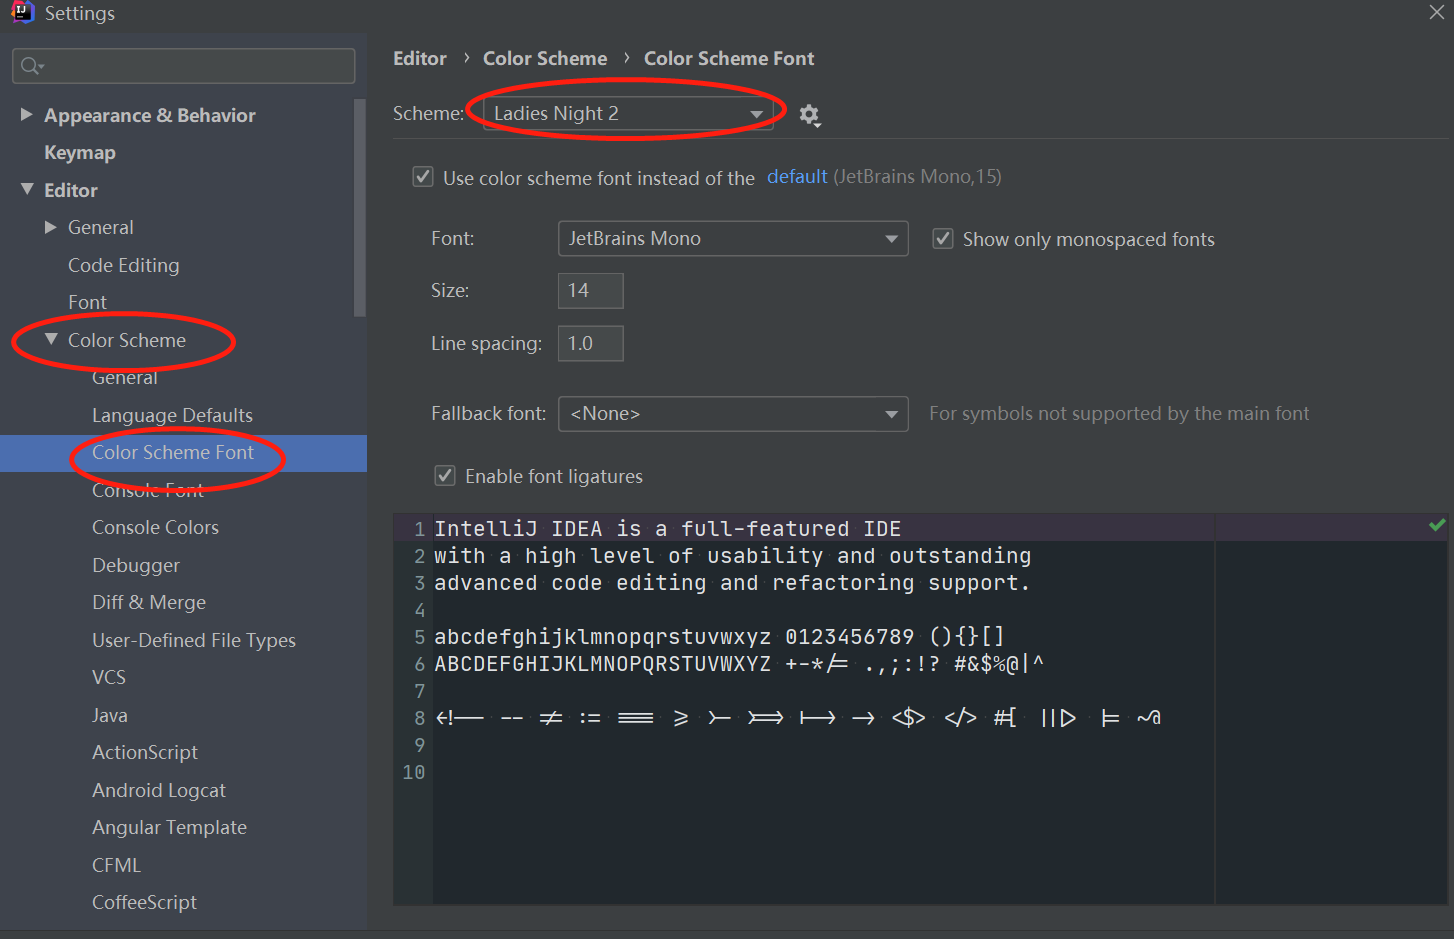Viewport: 1454px width, 939px height.
Task: Click the search magnifier icon in settings search
Action: [32, 66]
